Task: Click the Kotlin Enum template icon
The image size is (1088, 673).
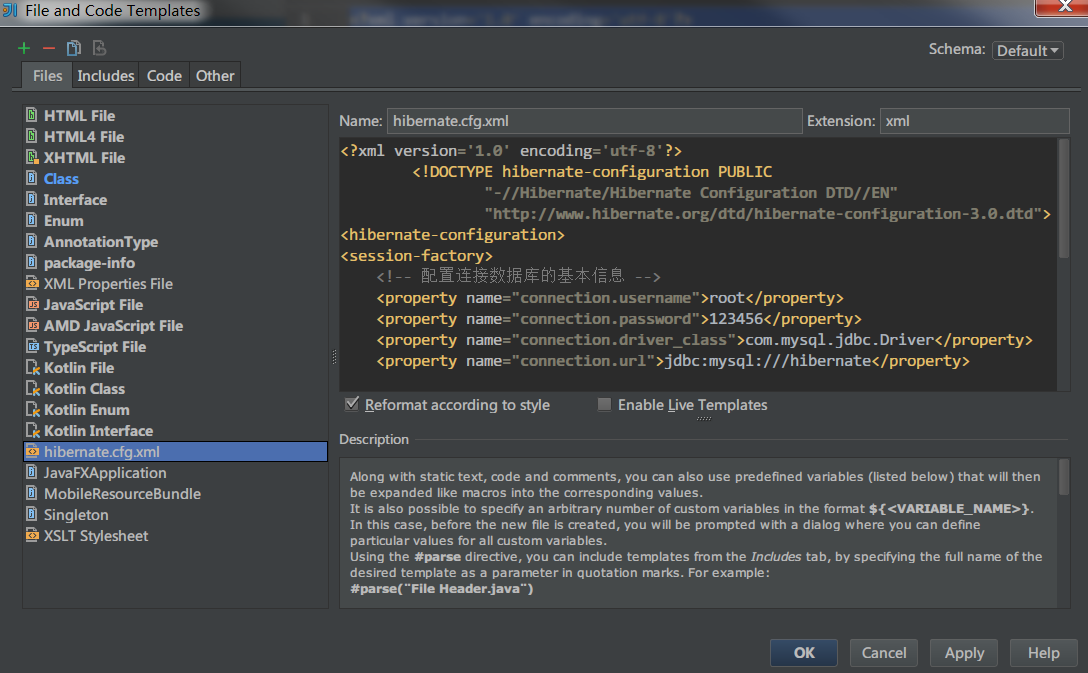Action: [32, 409]
